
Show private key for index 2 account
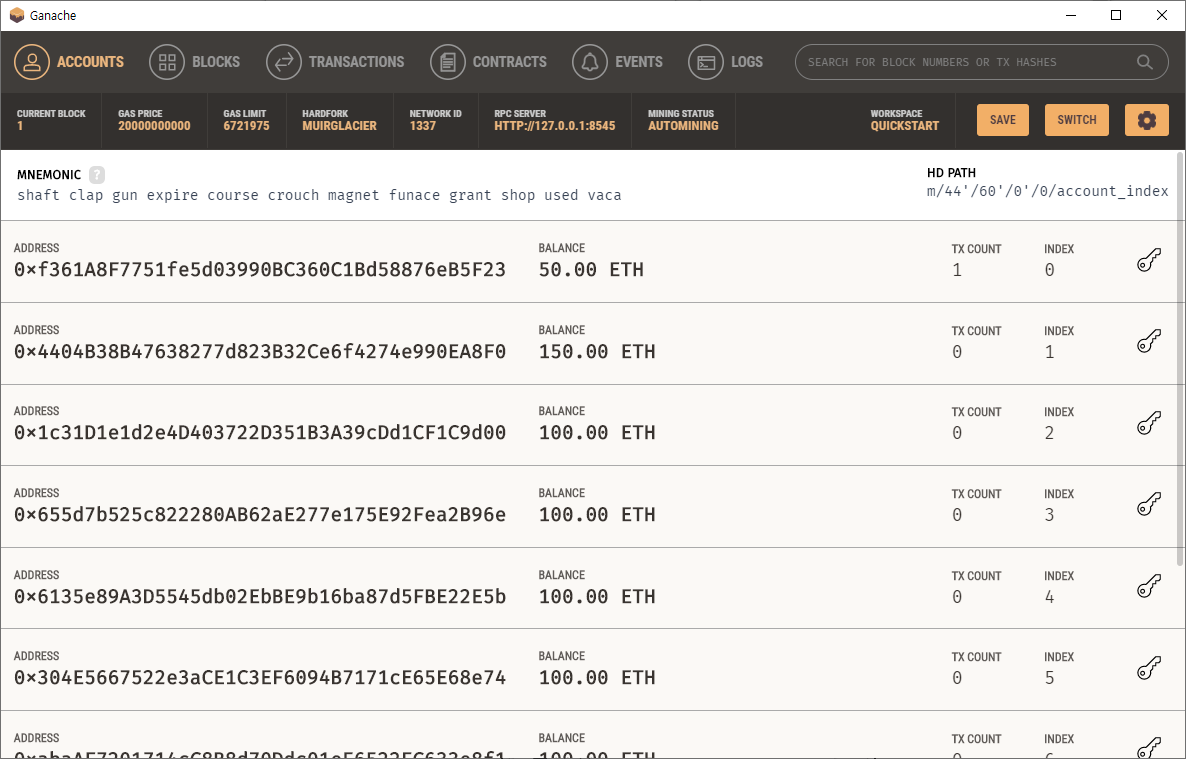pyautogui.click(x=1149, y=424)
